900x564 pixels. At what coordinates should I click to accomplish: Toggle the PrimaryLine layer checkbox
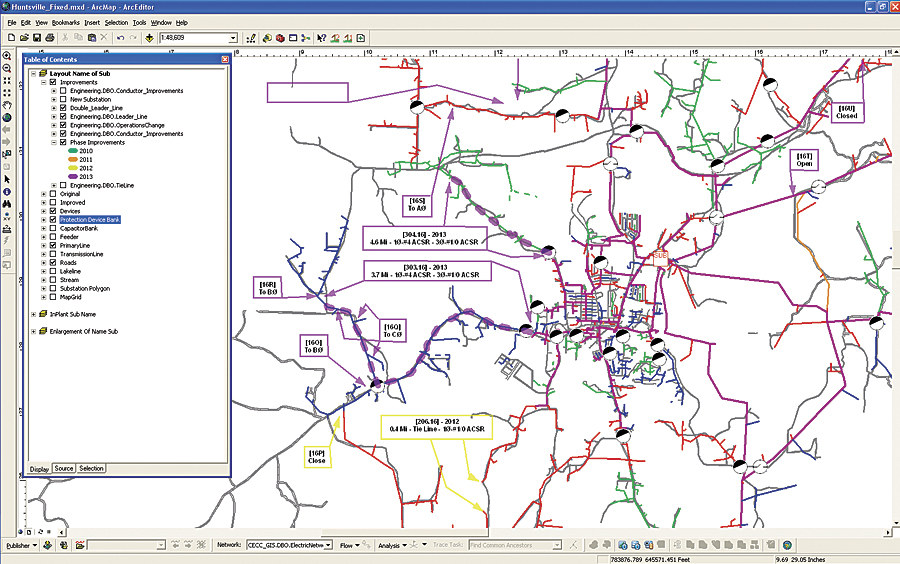[51, 245]
